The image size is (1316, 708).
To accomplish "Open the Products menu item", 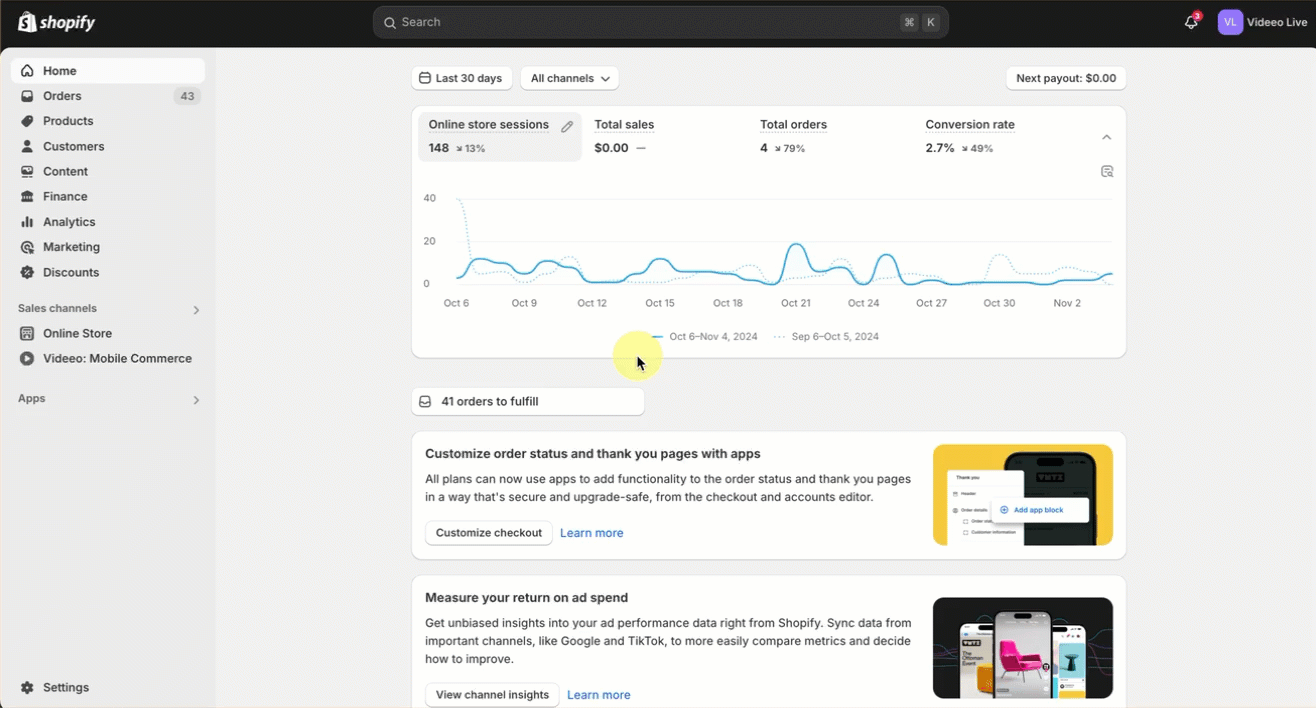I will click(68, 121).
